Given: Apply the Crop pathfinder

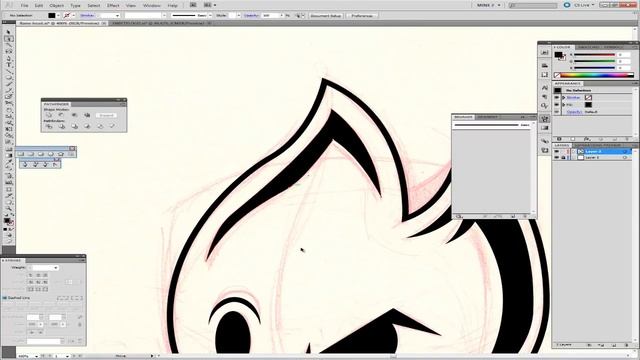Looking at the screenshot, I should point(87,127).
